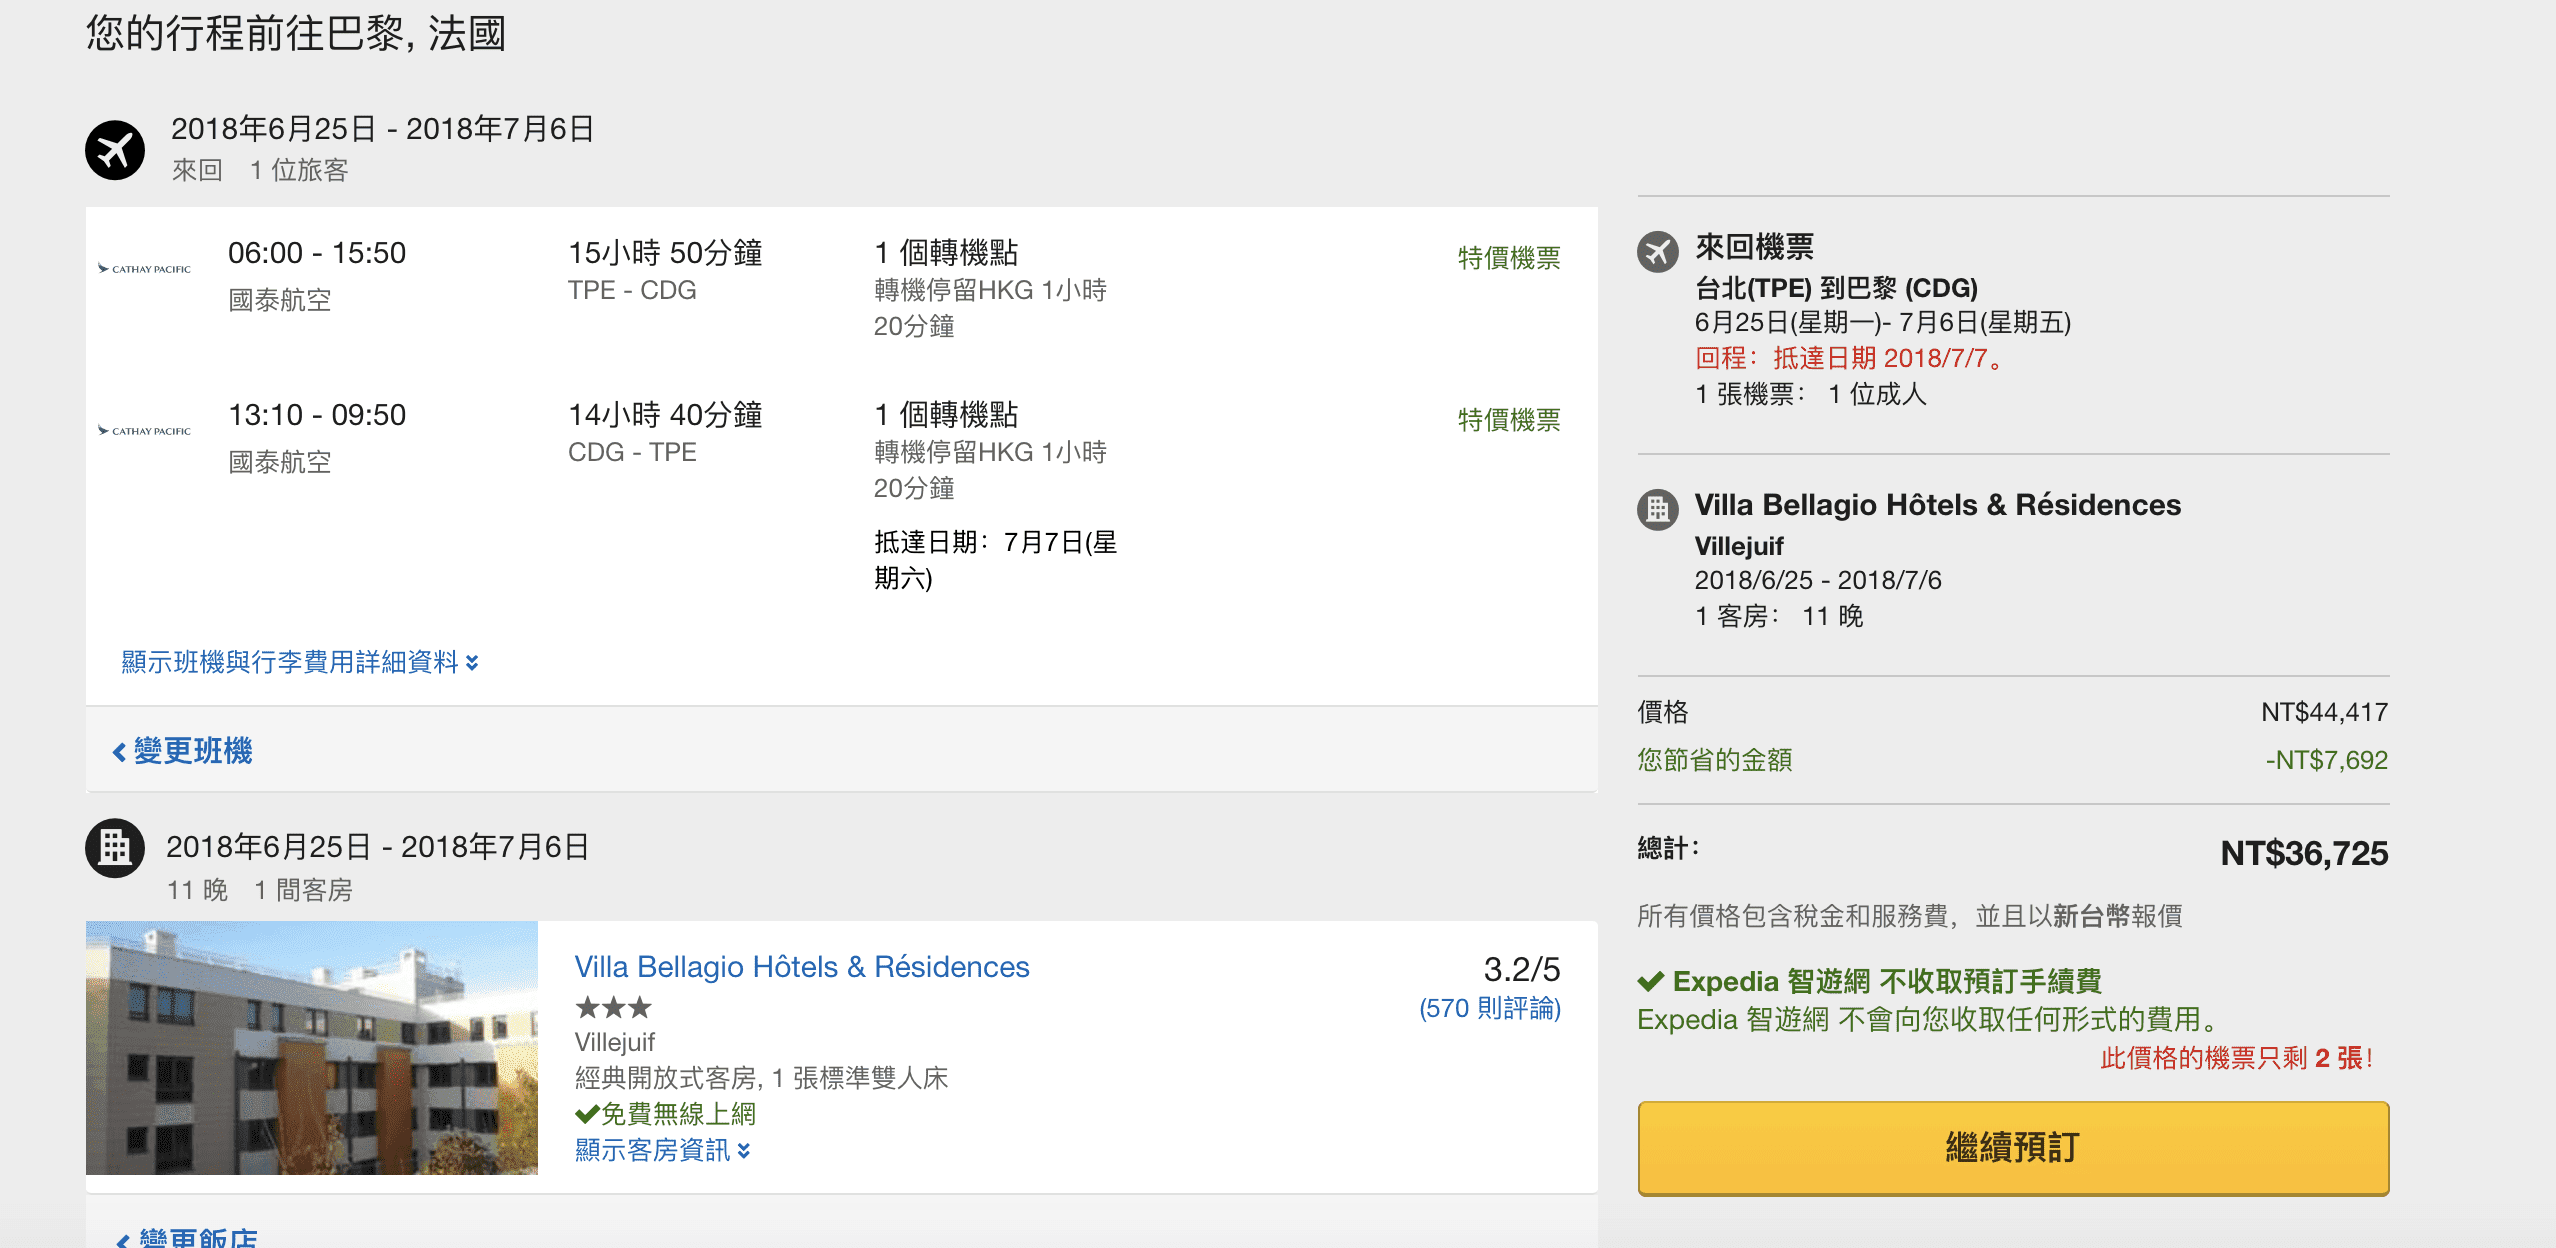Click the gray hotel icon in price summary
Viewport: 2556px width, 1248px height.
[x=1657, y=510]
